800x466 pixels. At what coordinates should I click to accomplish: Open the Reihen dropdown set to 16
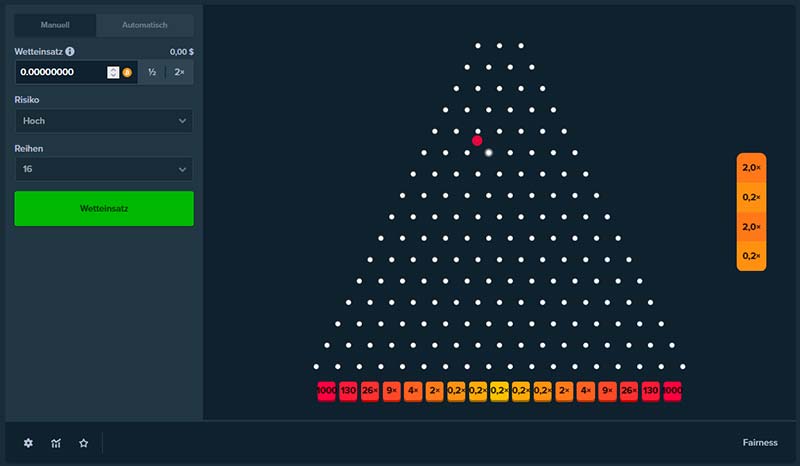pos(104,169)
